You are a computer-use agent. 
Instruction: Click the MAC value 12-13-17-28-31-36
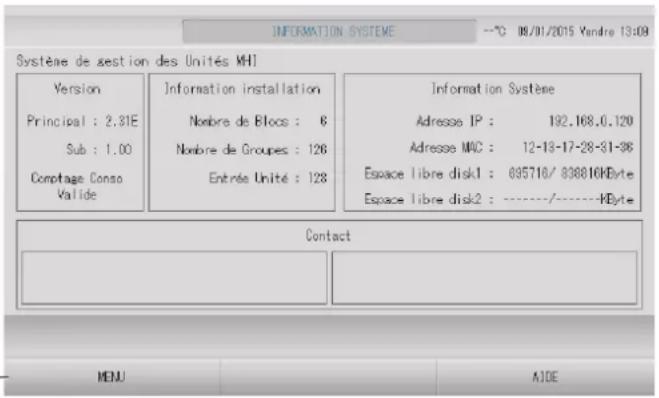click(x=578, y=148)
